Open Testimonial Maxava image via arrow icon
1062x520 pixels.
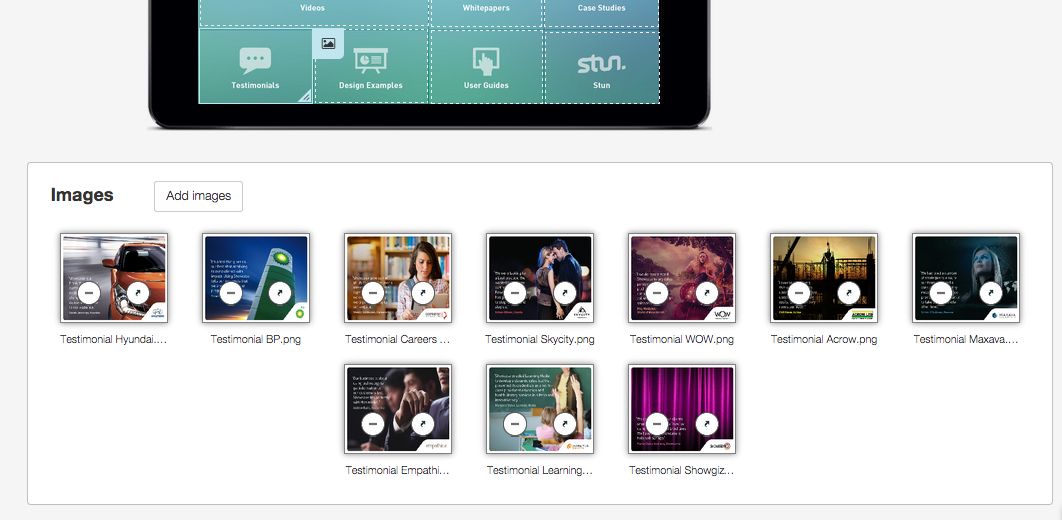coord(991,293)
